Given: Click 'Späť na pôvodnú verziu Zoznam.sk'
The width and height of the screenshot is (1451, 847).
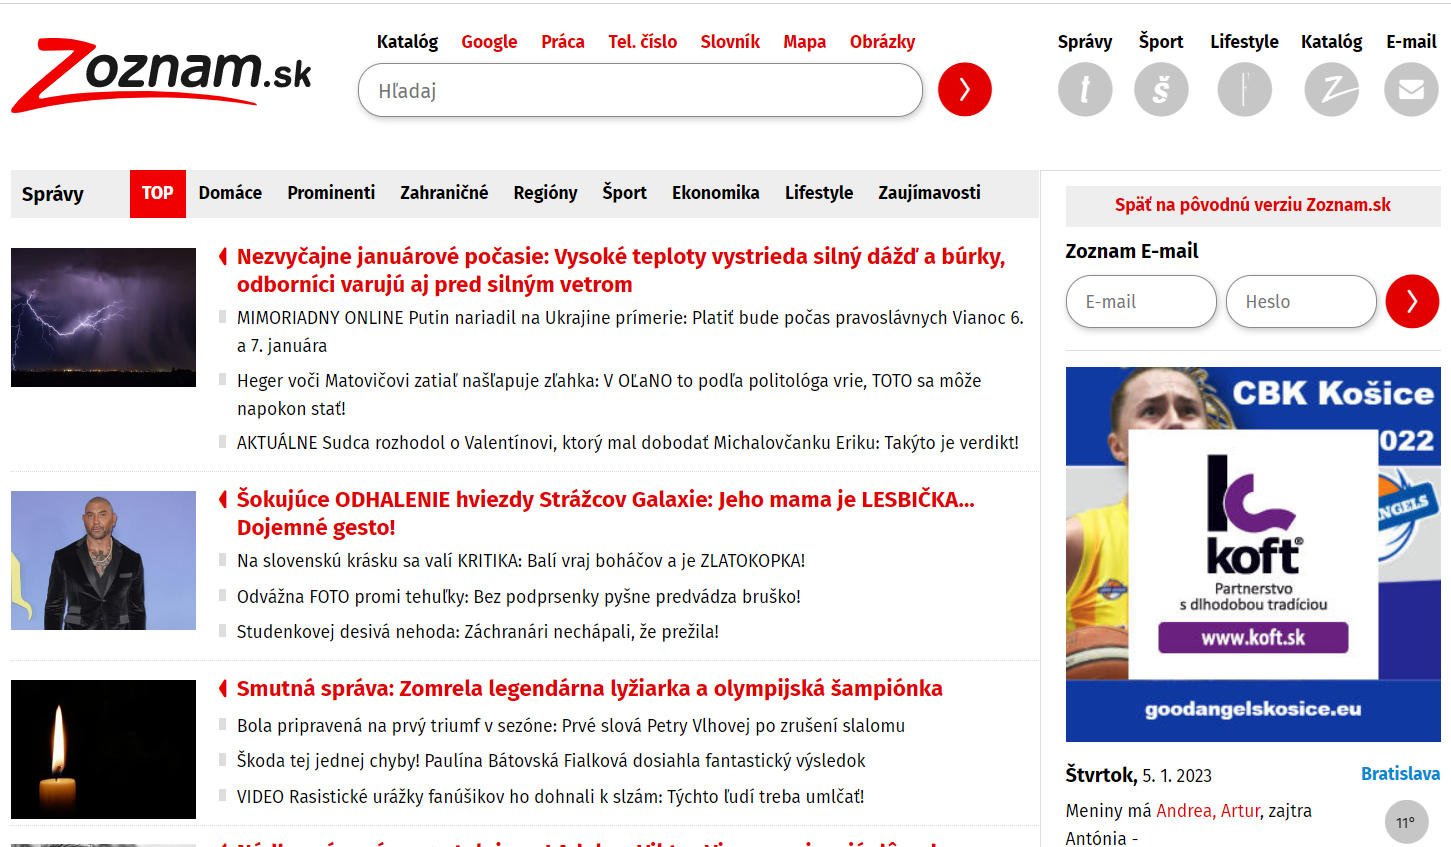Looking at the screenshot, I should [x=1252, y=205].
